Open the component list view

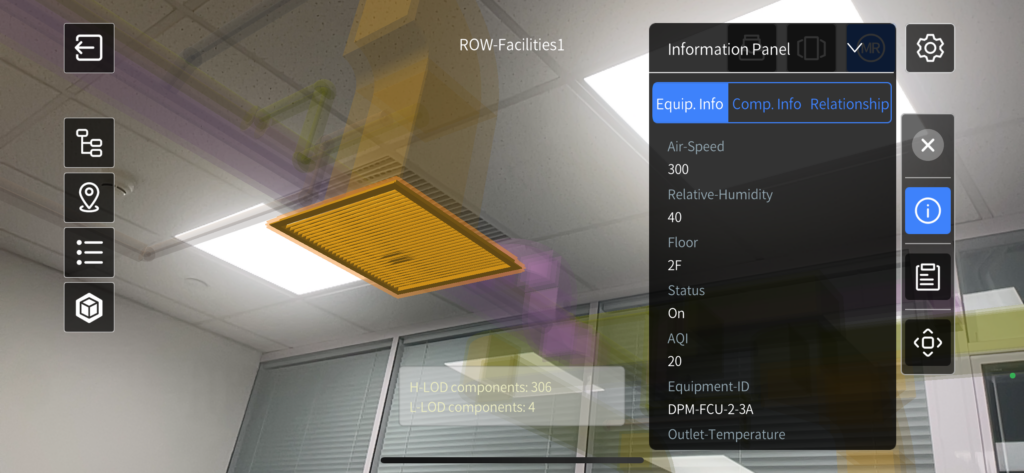click(x=89, y=252)
